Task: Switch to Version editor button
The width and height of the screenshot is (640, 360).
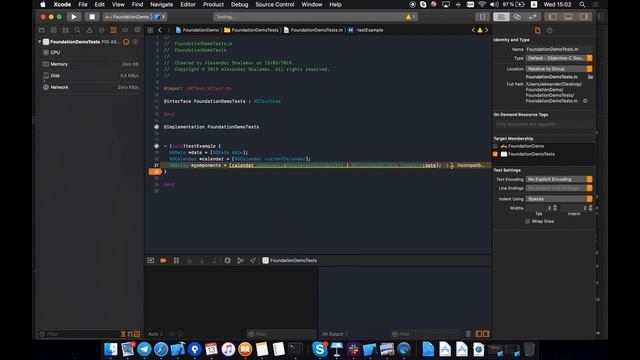Action: click(x=532, y=17)
